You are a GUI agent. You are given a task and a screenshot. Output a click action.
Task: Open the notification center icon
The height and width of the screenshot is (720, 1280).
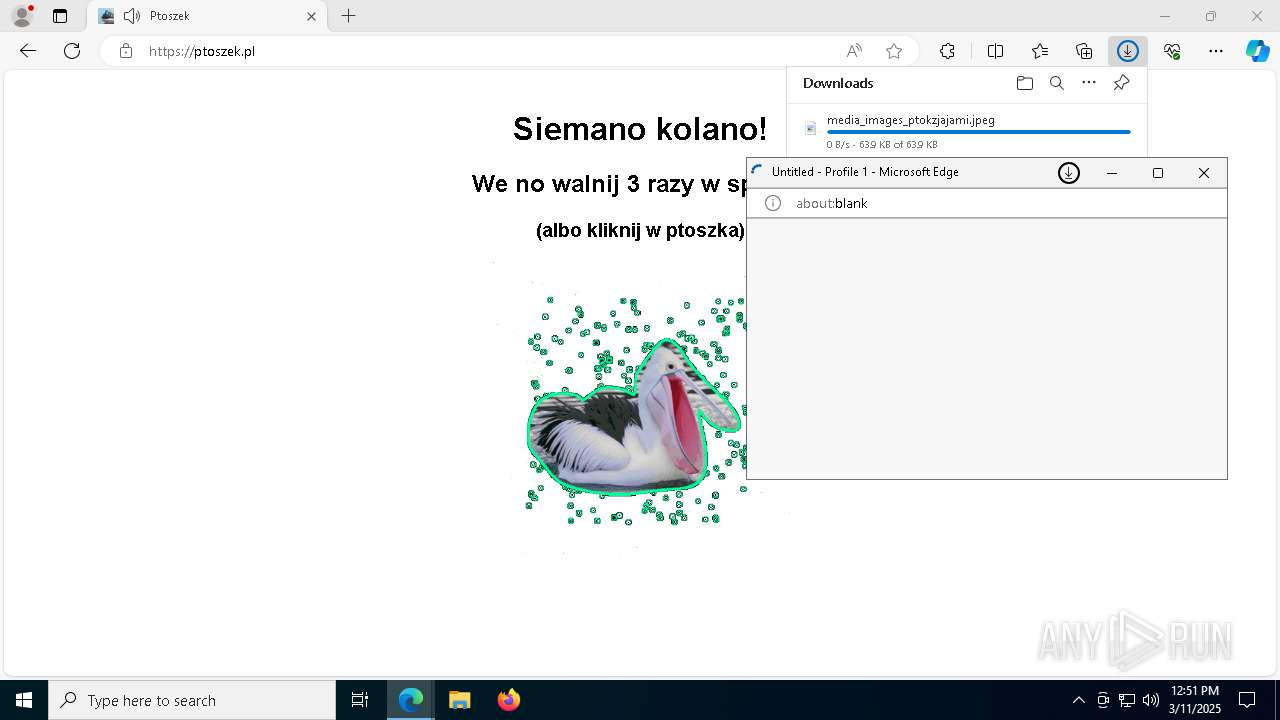1247,700
